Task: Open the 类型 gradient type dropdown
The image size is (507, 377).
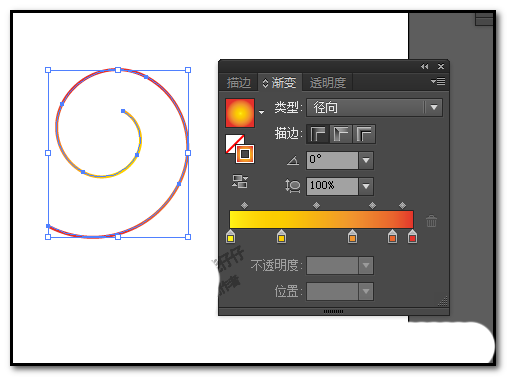Action: click(374, 107)
